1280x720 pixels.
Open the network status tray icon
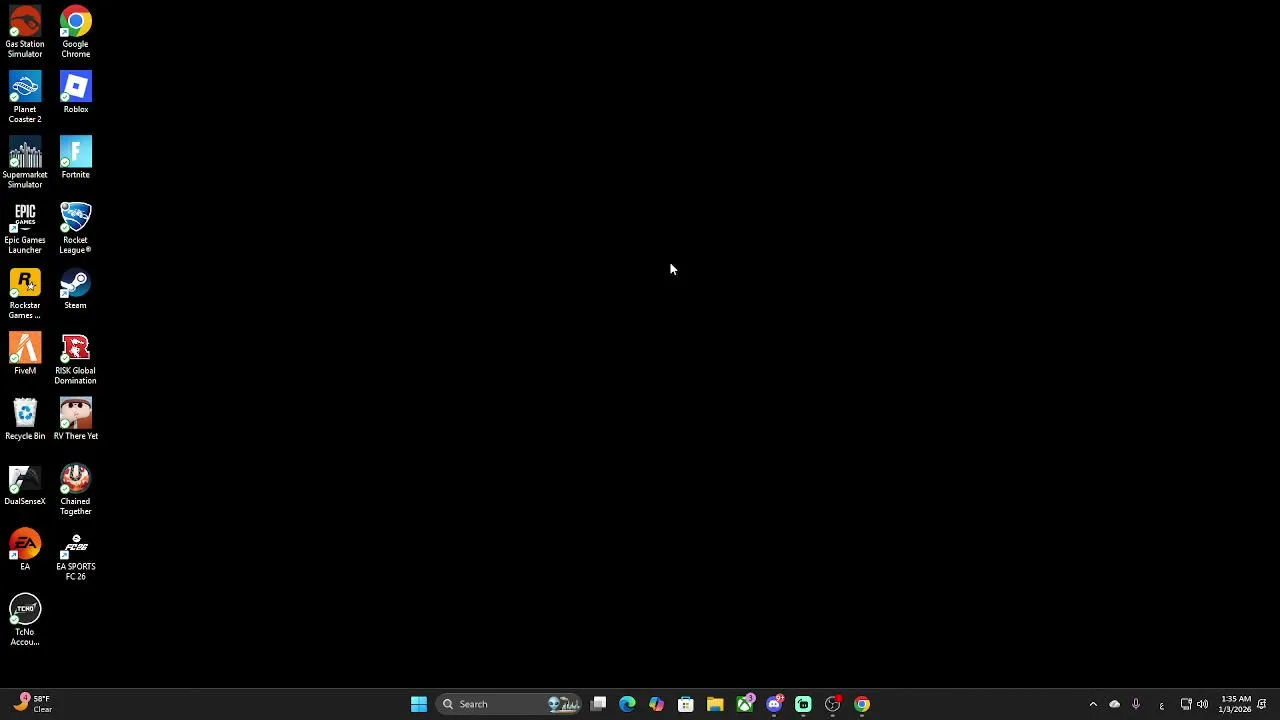pos(1186,704)
